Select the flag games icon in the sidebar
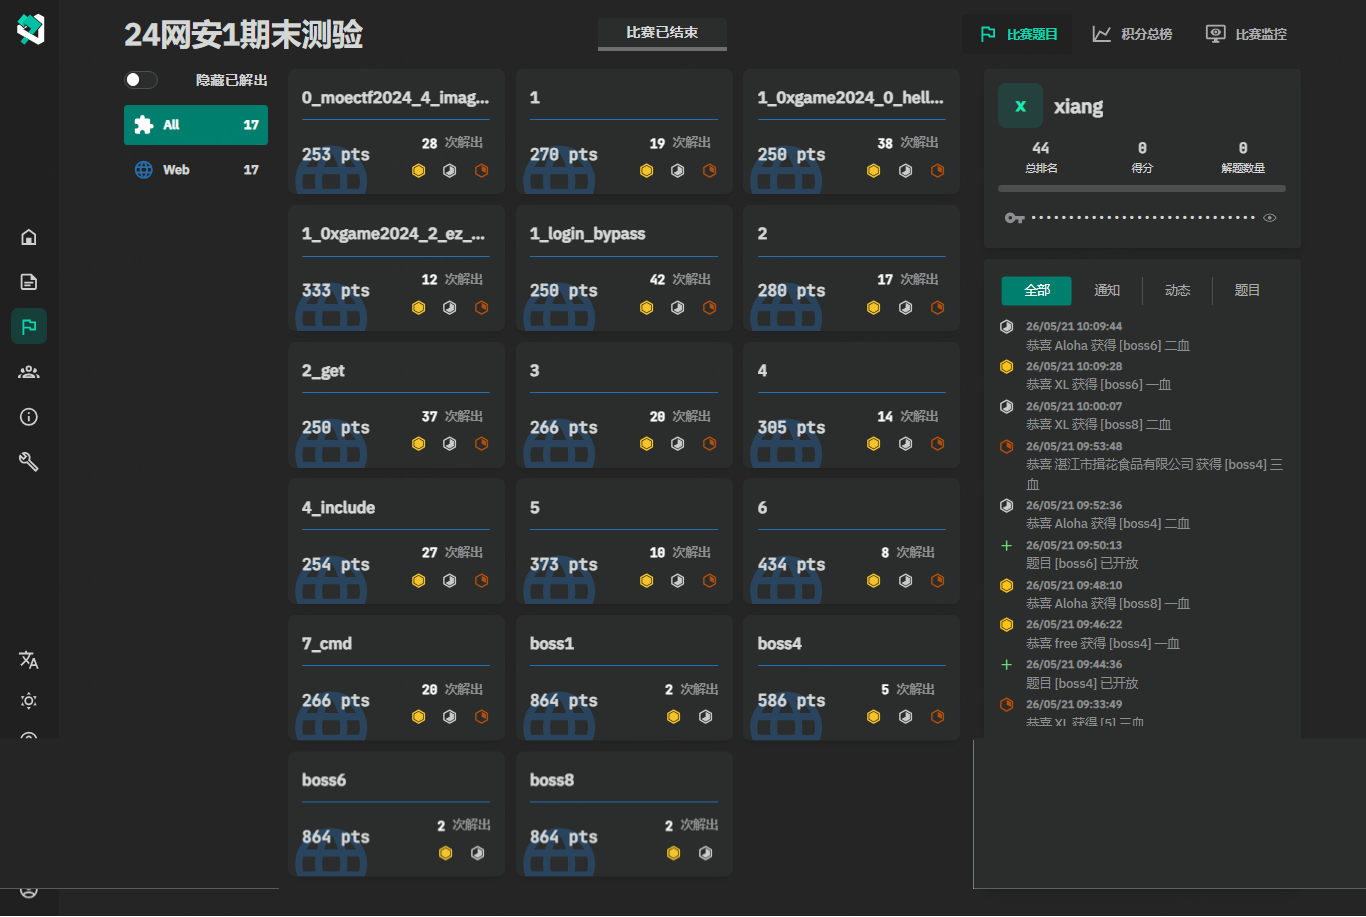This screenshot has width=1366, height=917. point(29,326)
